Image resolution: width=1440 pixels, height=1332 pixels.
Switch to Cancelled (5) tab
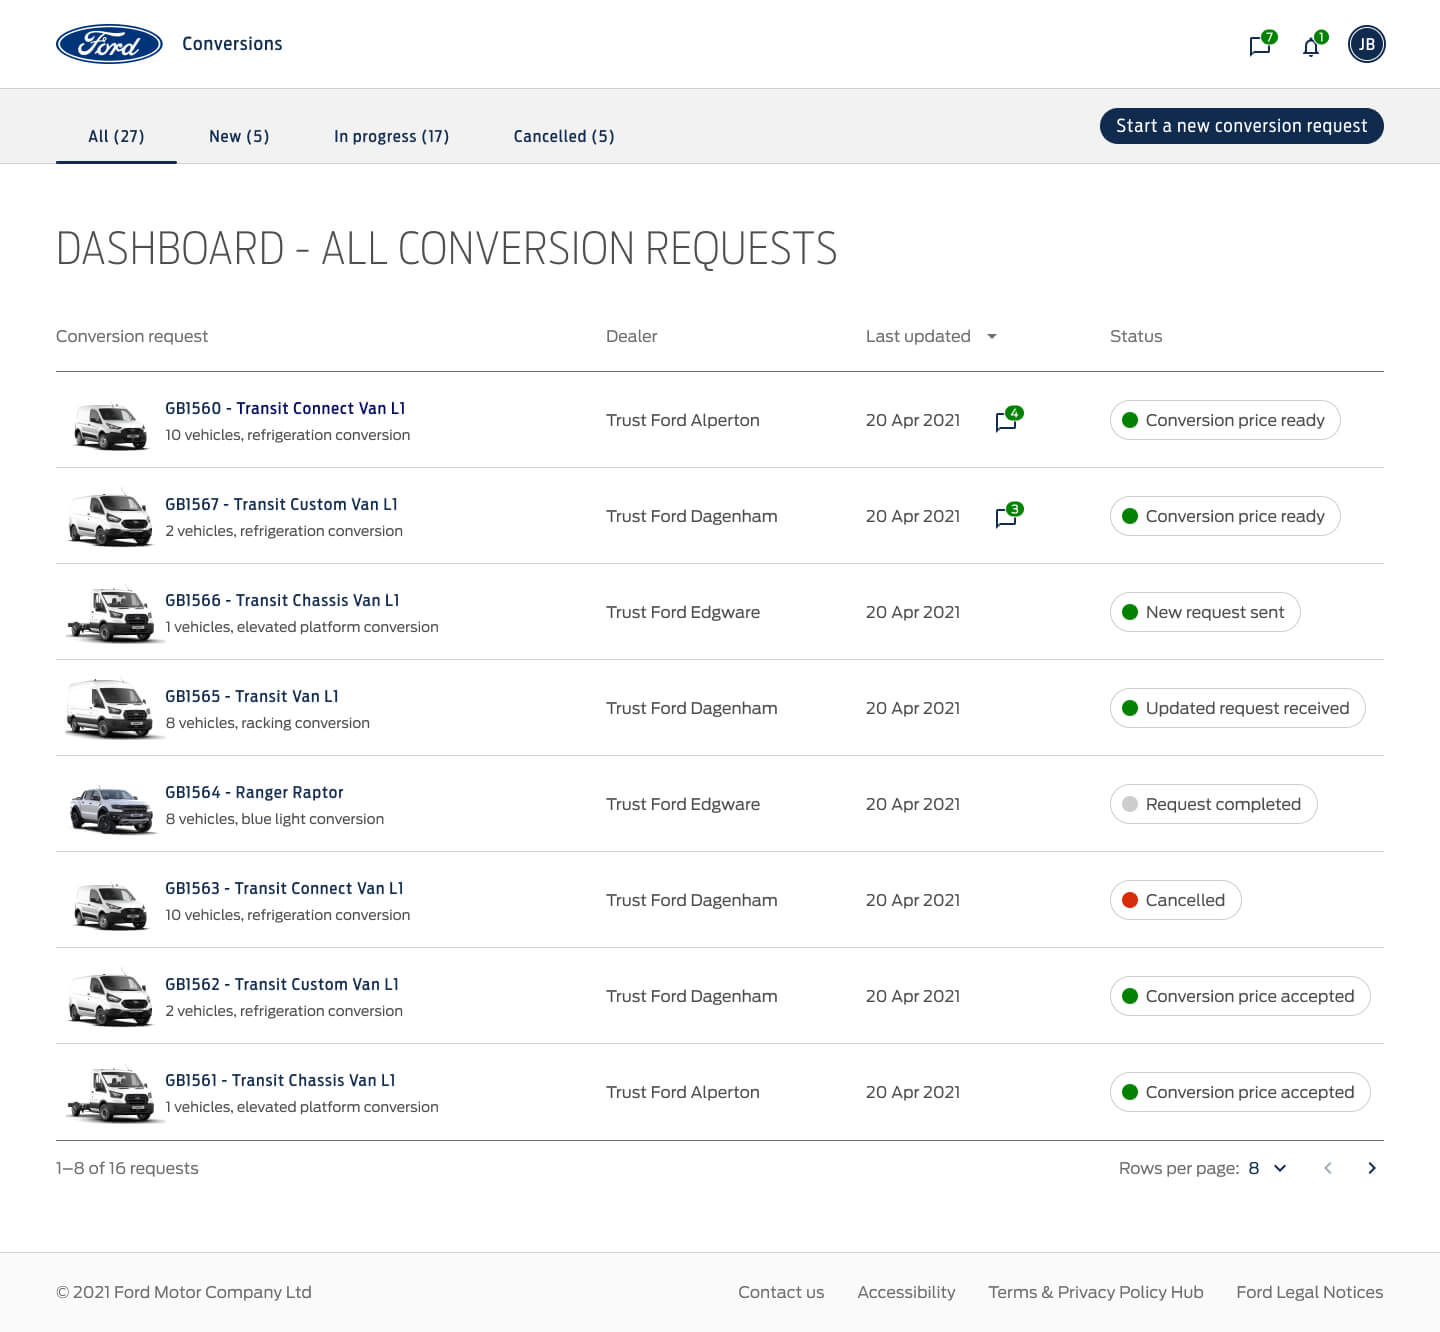(x=564, y=136)
